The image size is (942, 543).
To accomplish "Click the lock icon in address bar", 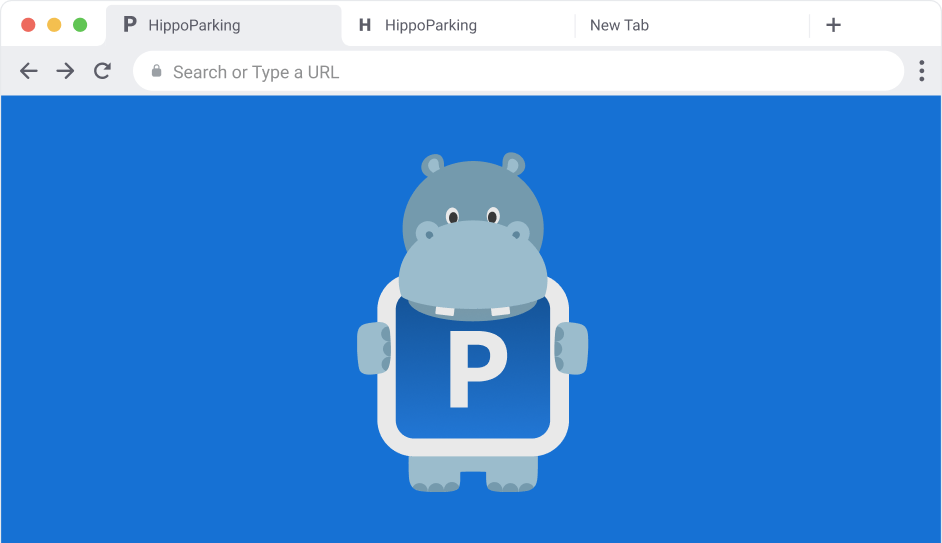I will tap(156, 71).
